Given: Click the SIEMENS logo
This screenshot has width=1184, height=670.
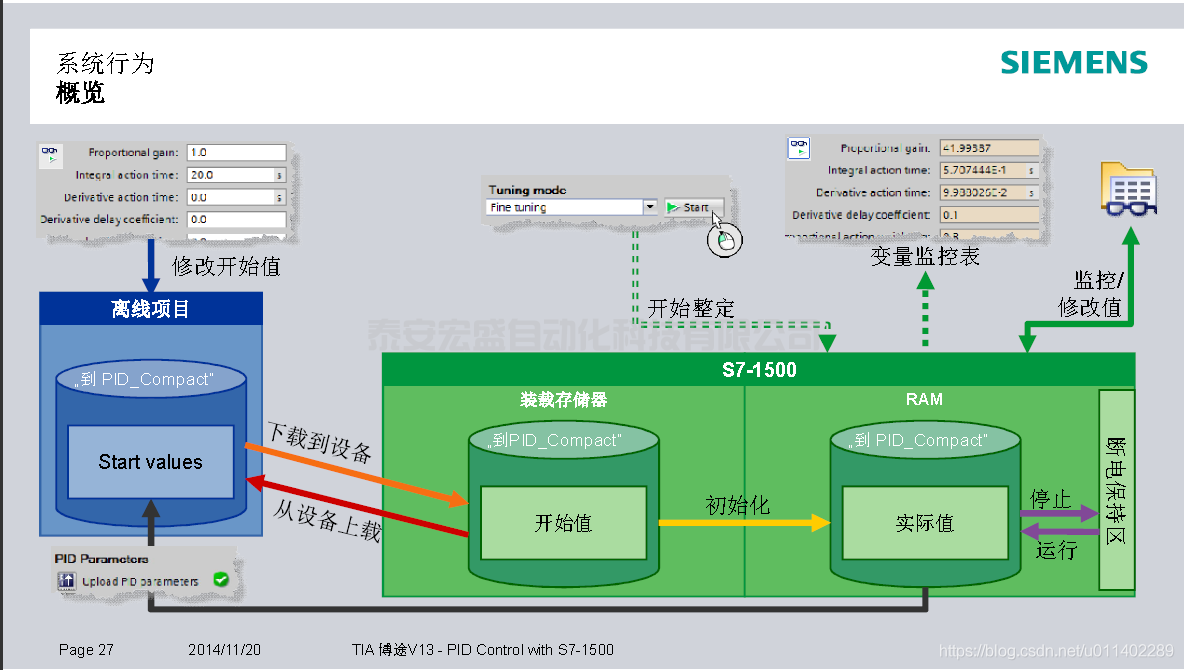Looking at the screenshot, I should pyautogui.click(x=1074, y=62).
